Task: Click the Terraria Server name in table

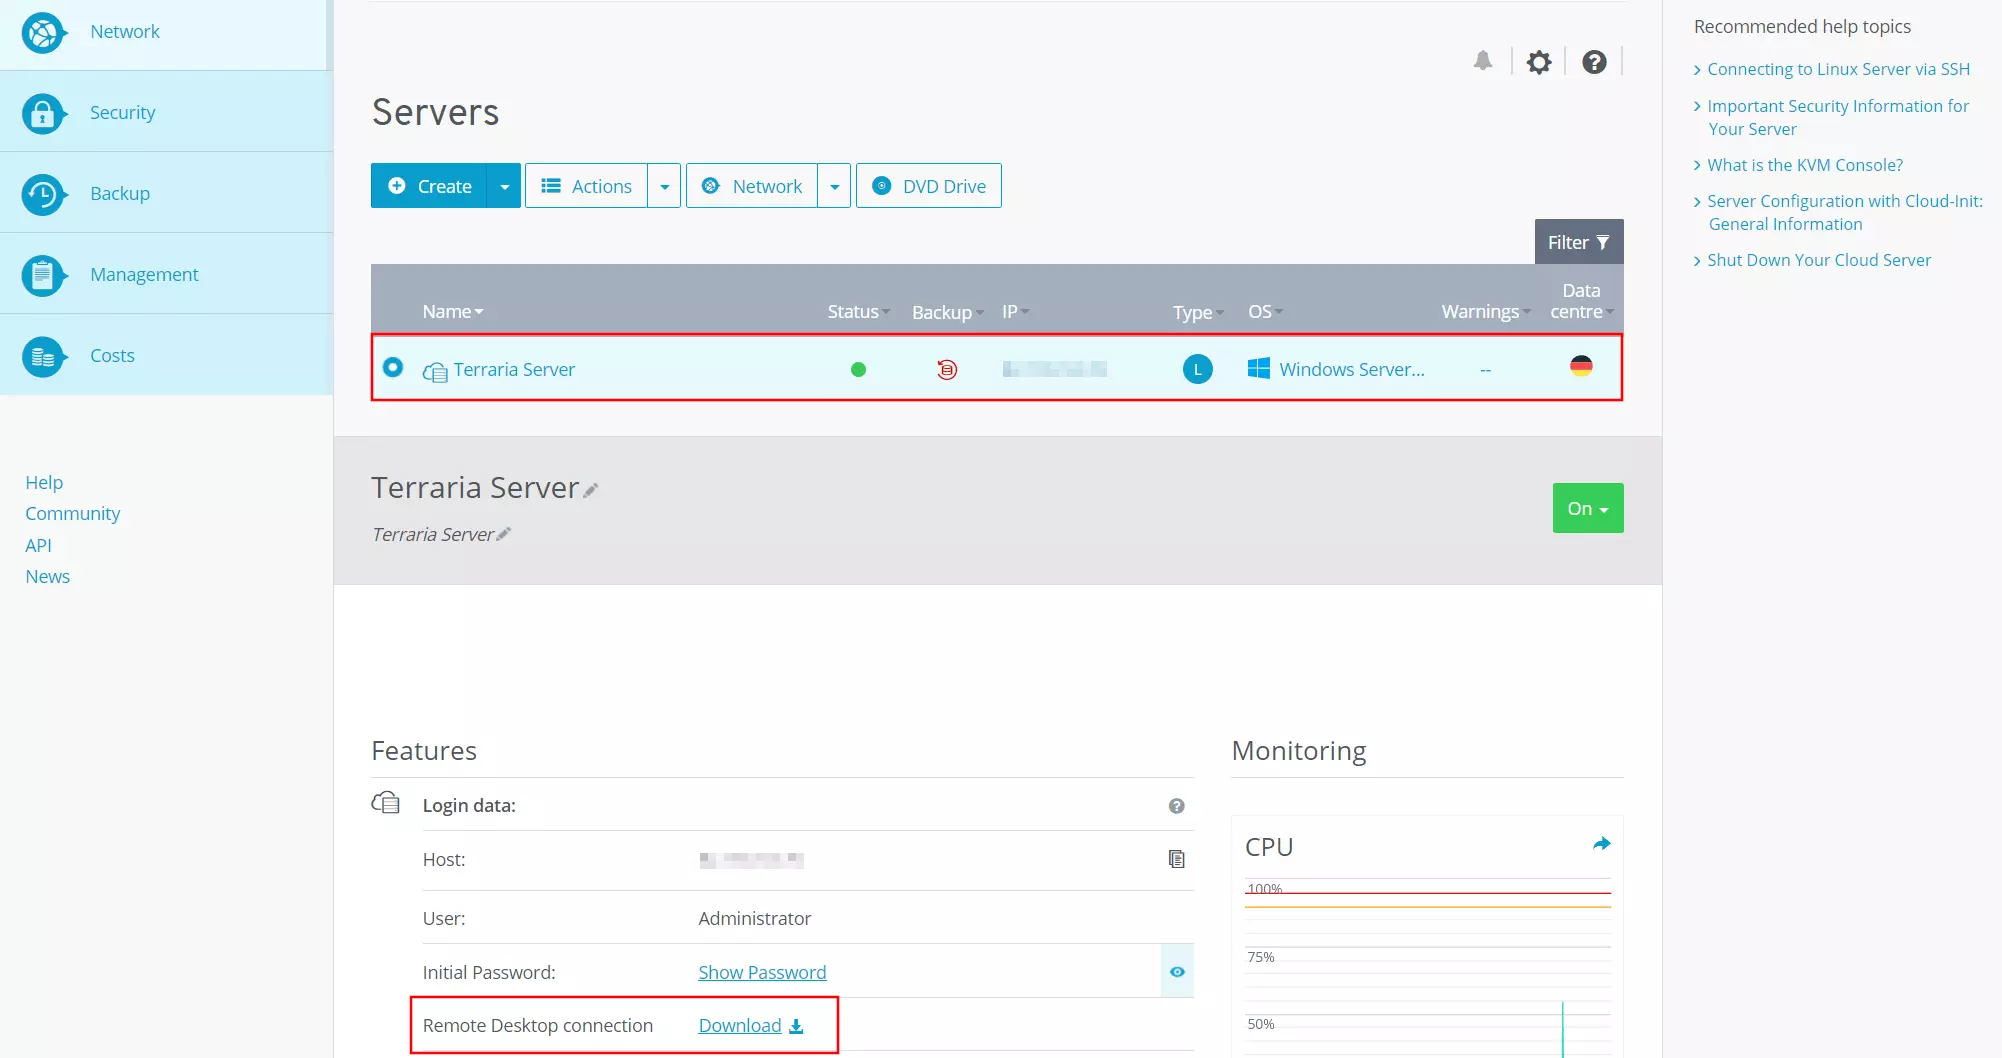Action: pos(514,369)
